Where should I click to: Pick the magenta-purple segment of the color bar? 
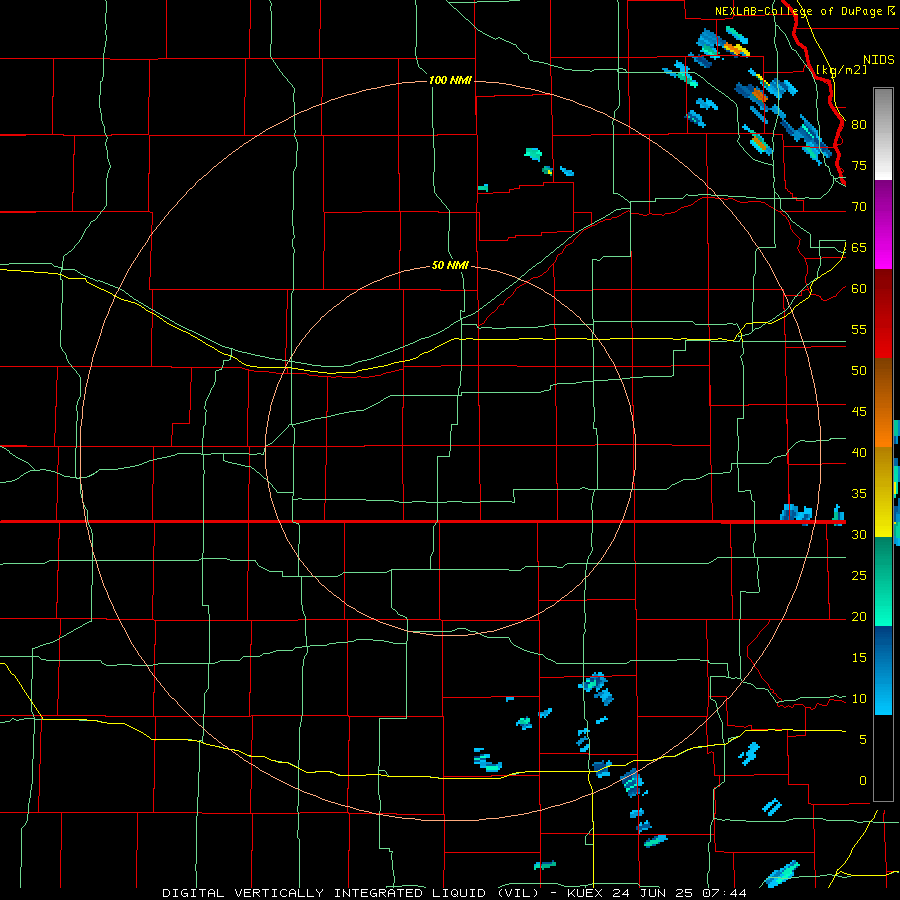pos(883,225)
